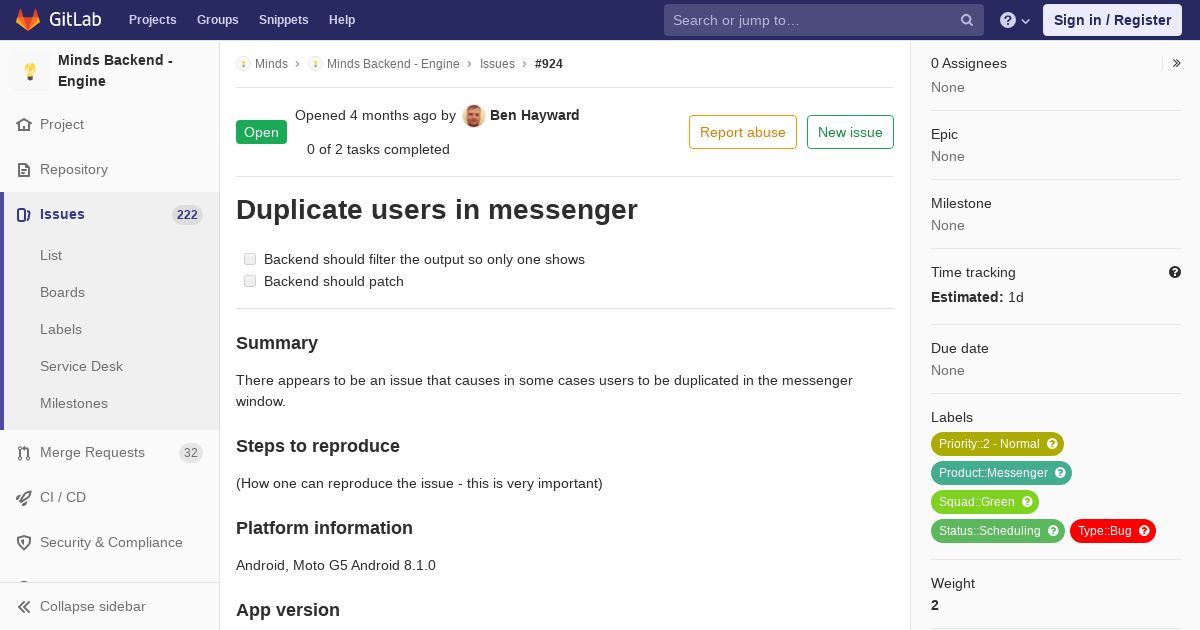Open the Groups menu
The image size is (1200, 630).
217,20
